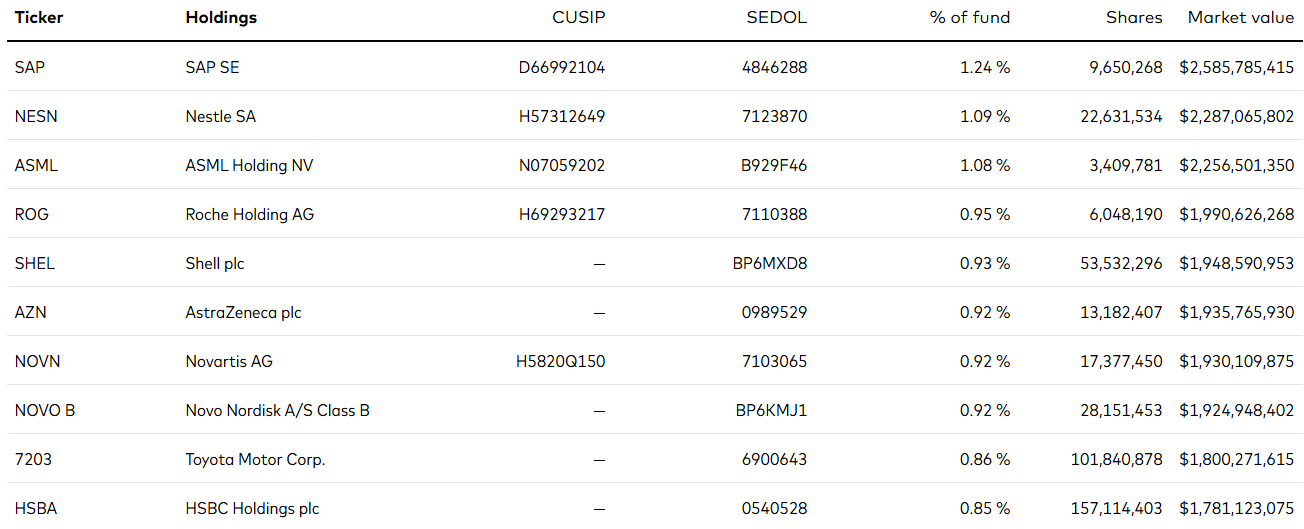Click Novartis AG holding name

click(229, 361)
